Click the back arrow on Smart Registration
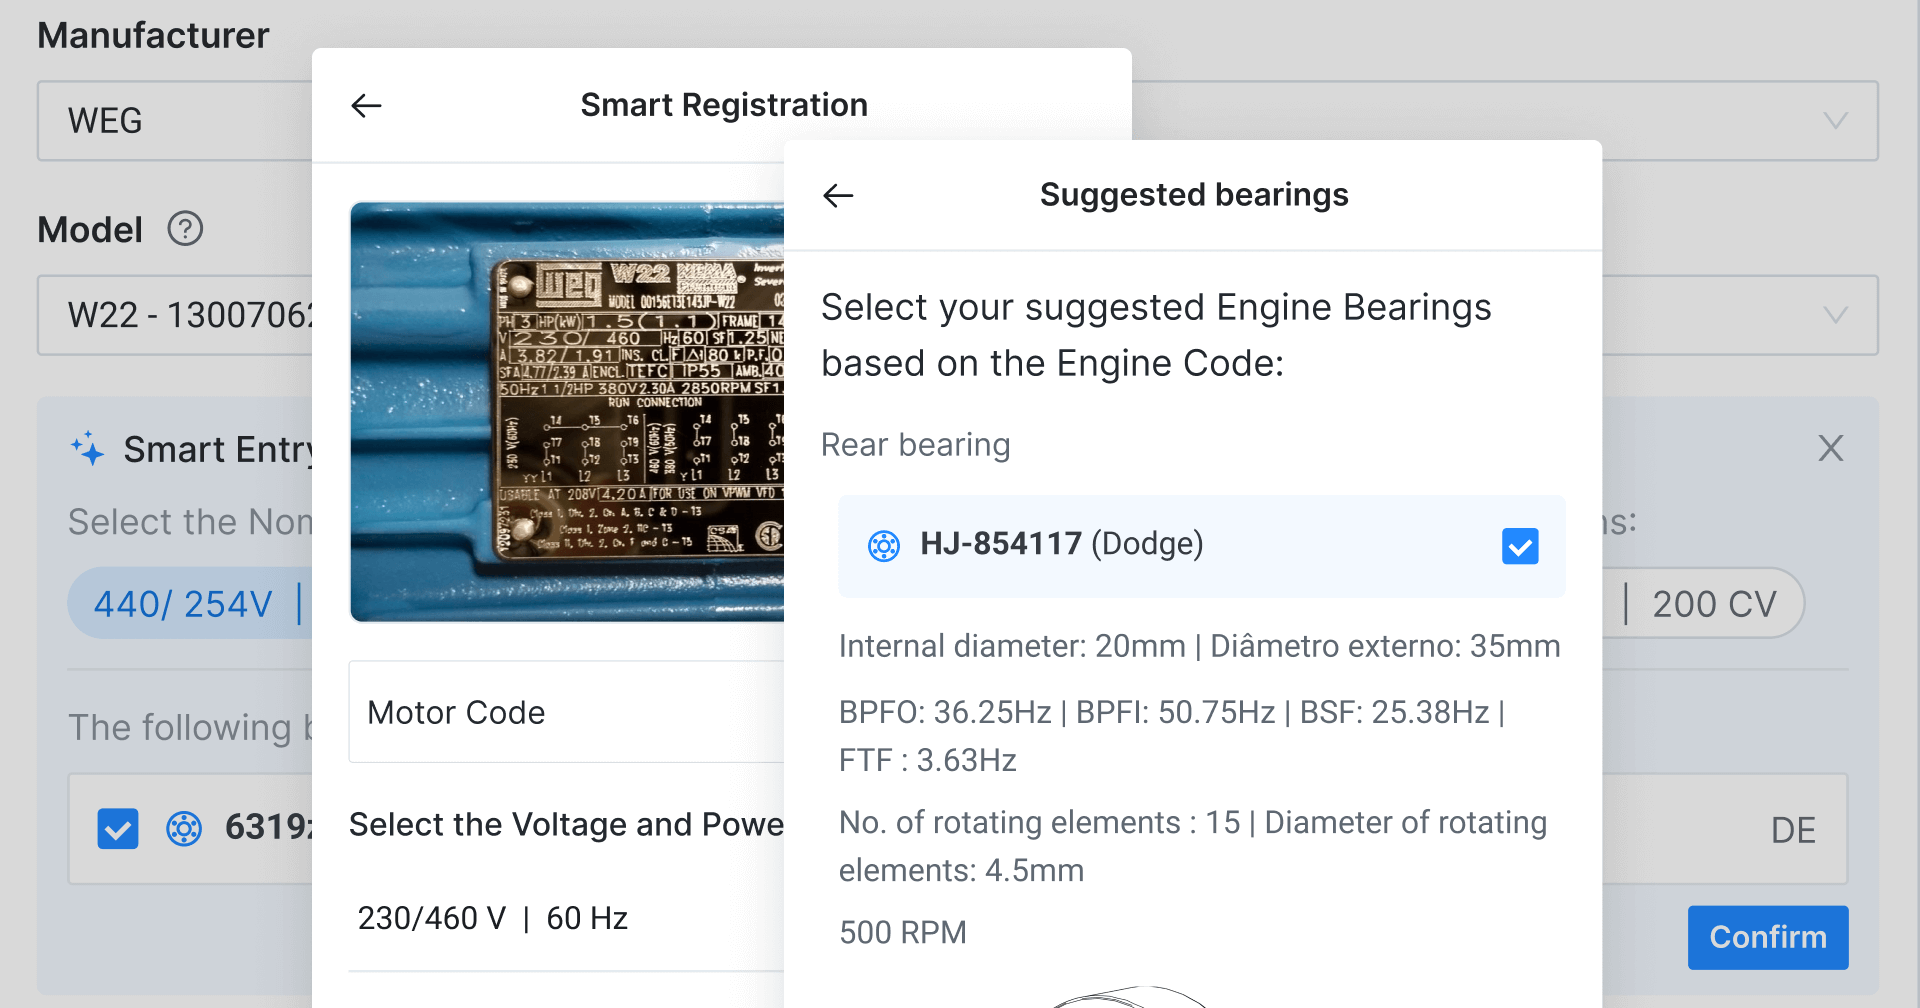Viewport: 1920px width, 1008px height. tap(367, 105)
